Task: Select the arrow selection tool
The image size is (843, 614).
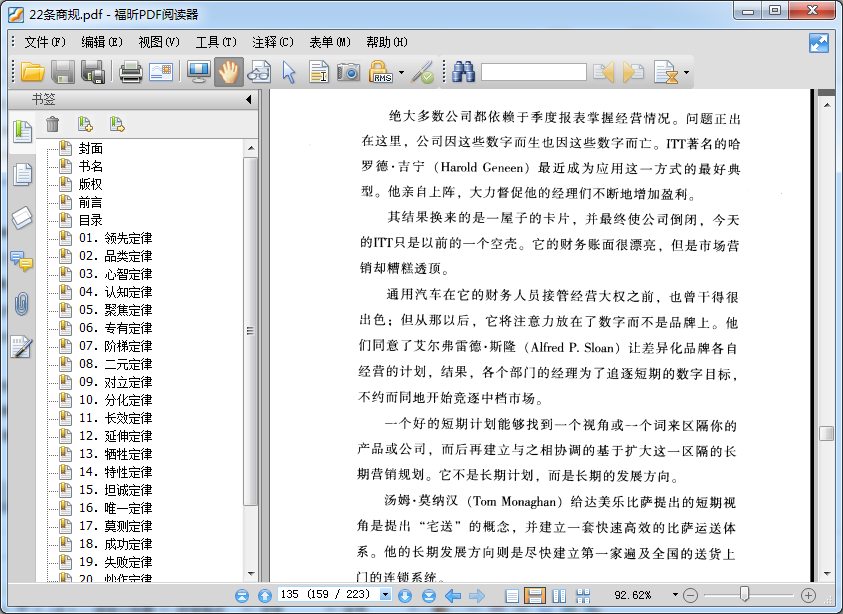Action: 289,72
